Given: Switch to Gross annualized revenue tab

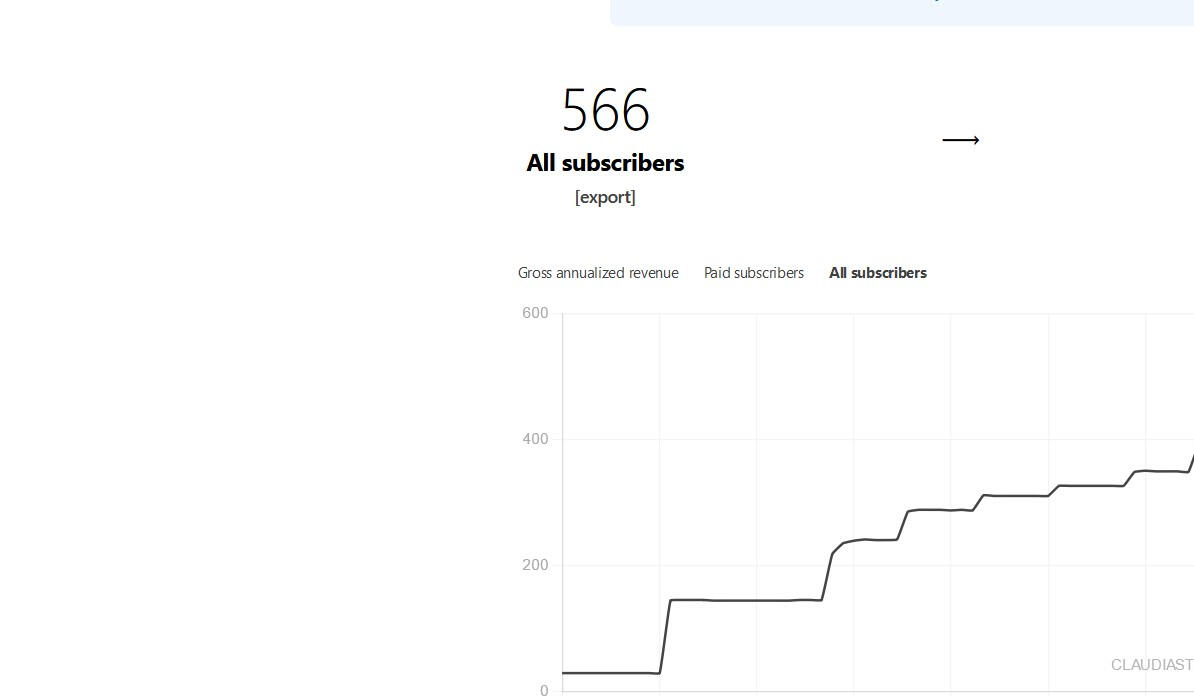Looking at the screenshot, I should tap(598, 273).
